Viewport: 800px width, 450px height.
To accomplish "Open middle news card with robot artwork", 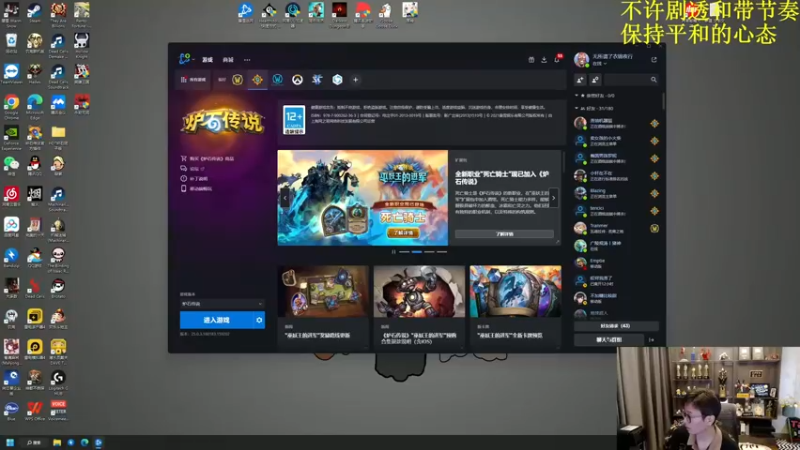I will click(x=419, y=306).
